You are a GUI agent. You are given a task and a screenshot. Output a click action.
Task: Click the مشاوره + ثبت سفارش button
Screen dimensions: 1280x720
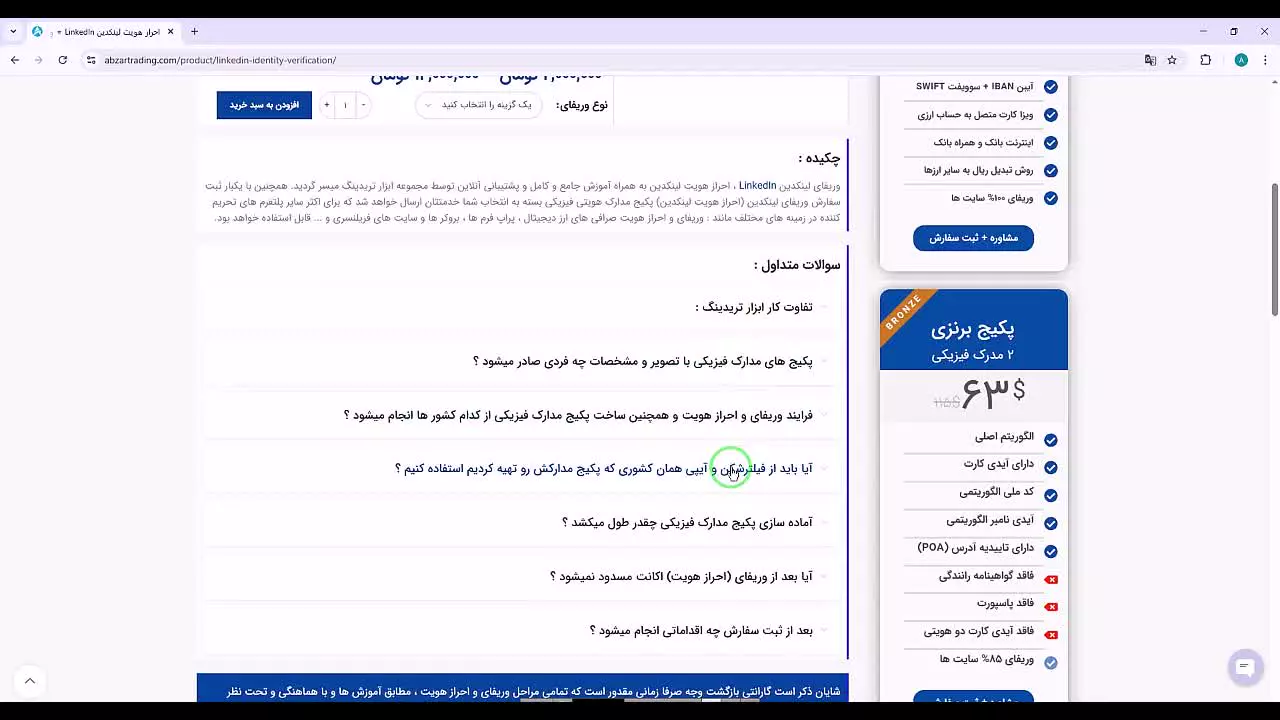pos(973,238)
